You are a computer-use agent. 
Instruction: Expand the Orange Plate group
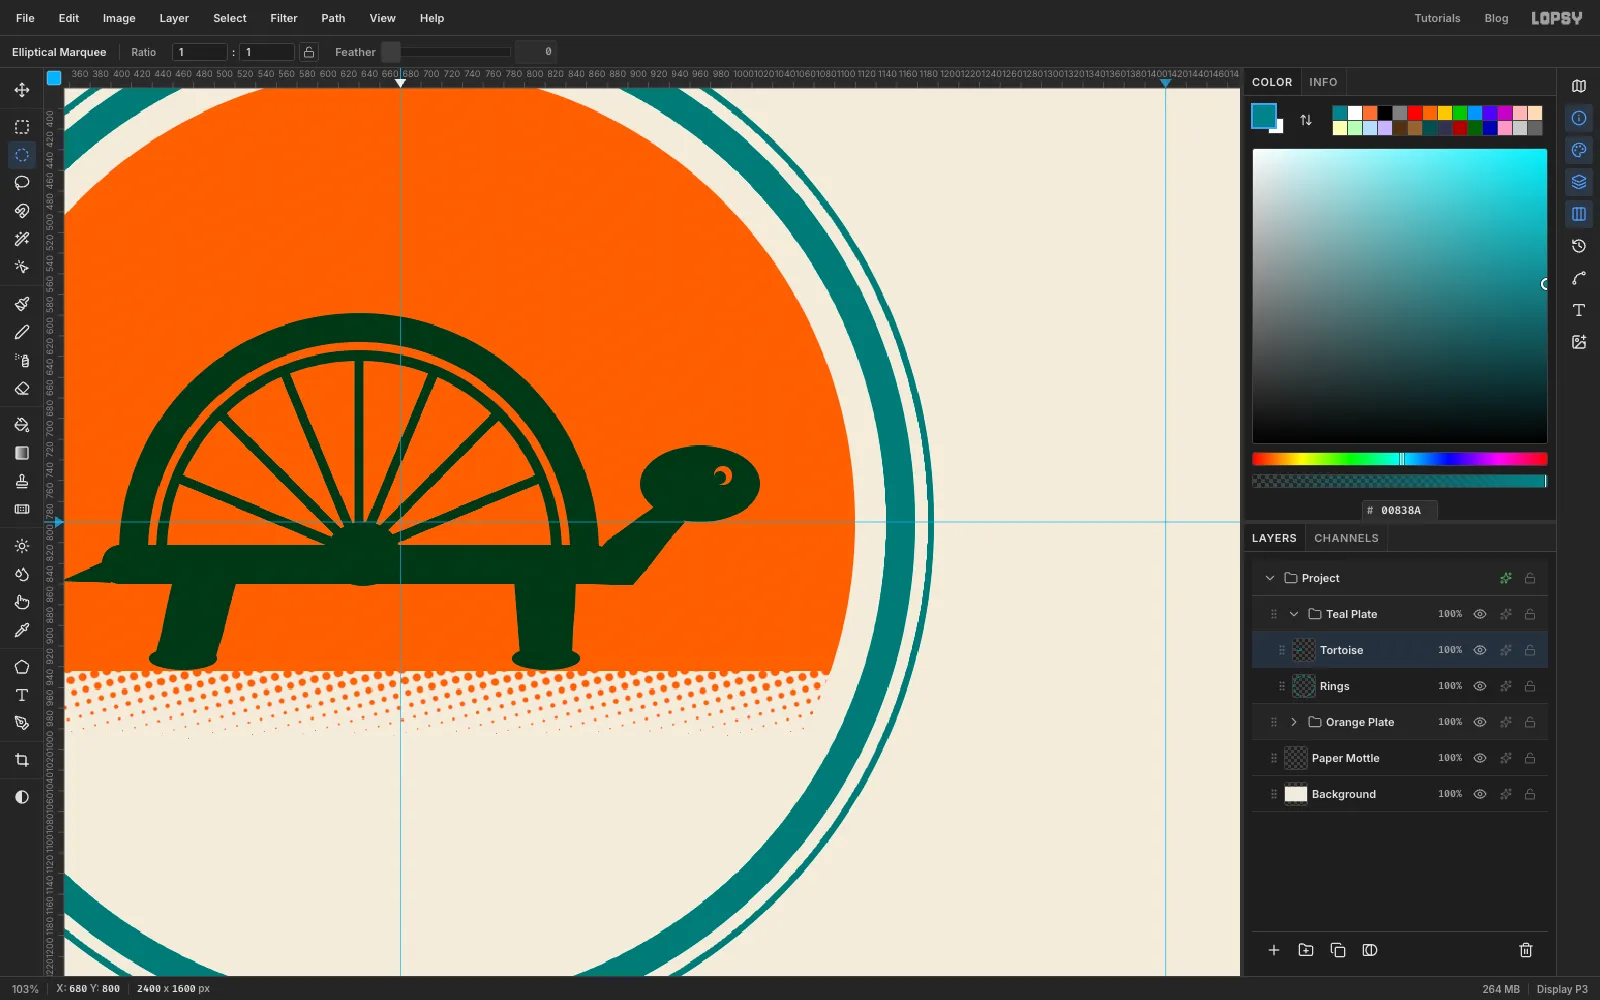click(1294, 722)
